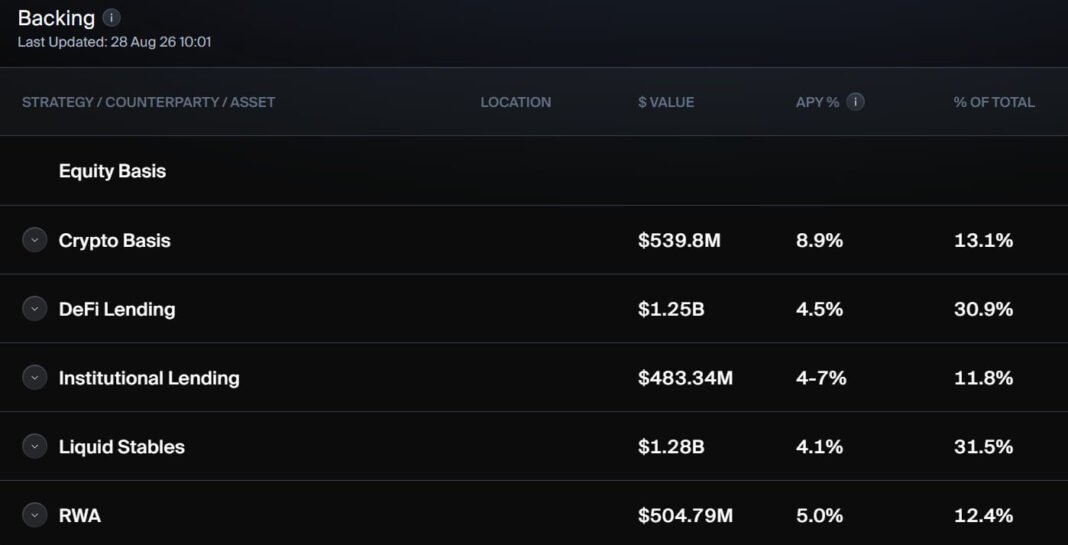Expand the DeFi Lending row chevron
Screen dimensions: 1068x545
point(35,309)
